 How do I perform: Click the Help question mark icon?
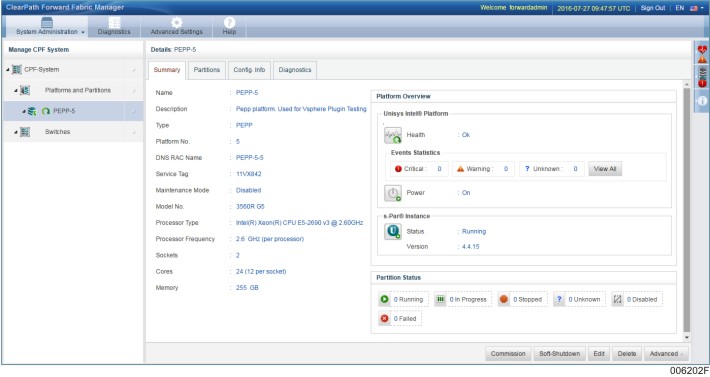click(229, 22)
